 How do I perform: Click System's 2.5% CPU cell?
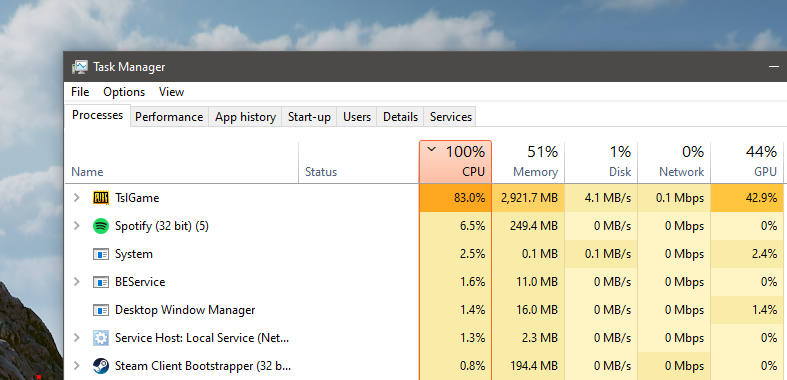click(455, 254)
